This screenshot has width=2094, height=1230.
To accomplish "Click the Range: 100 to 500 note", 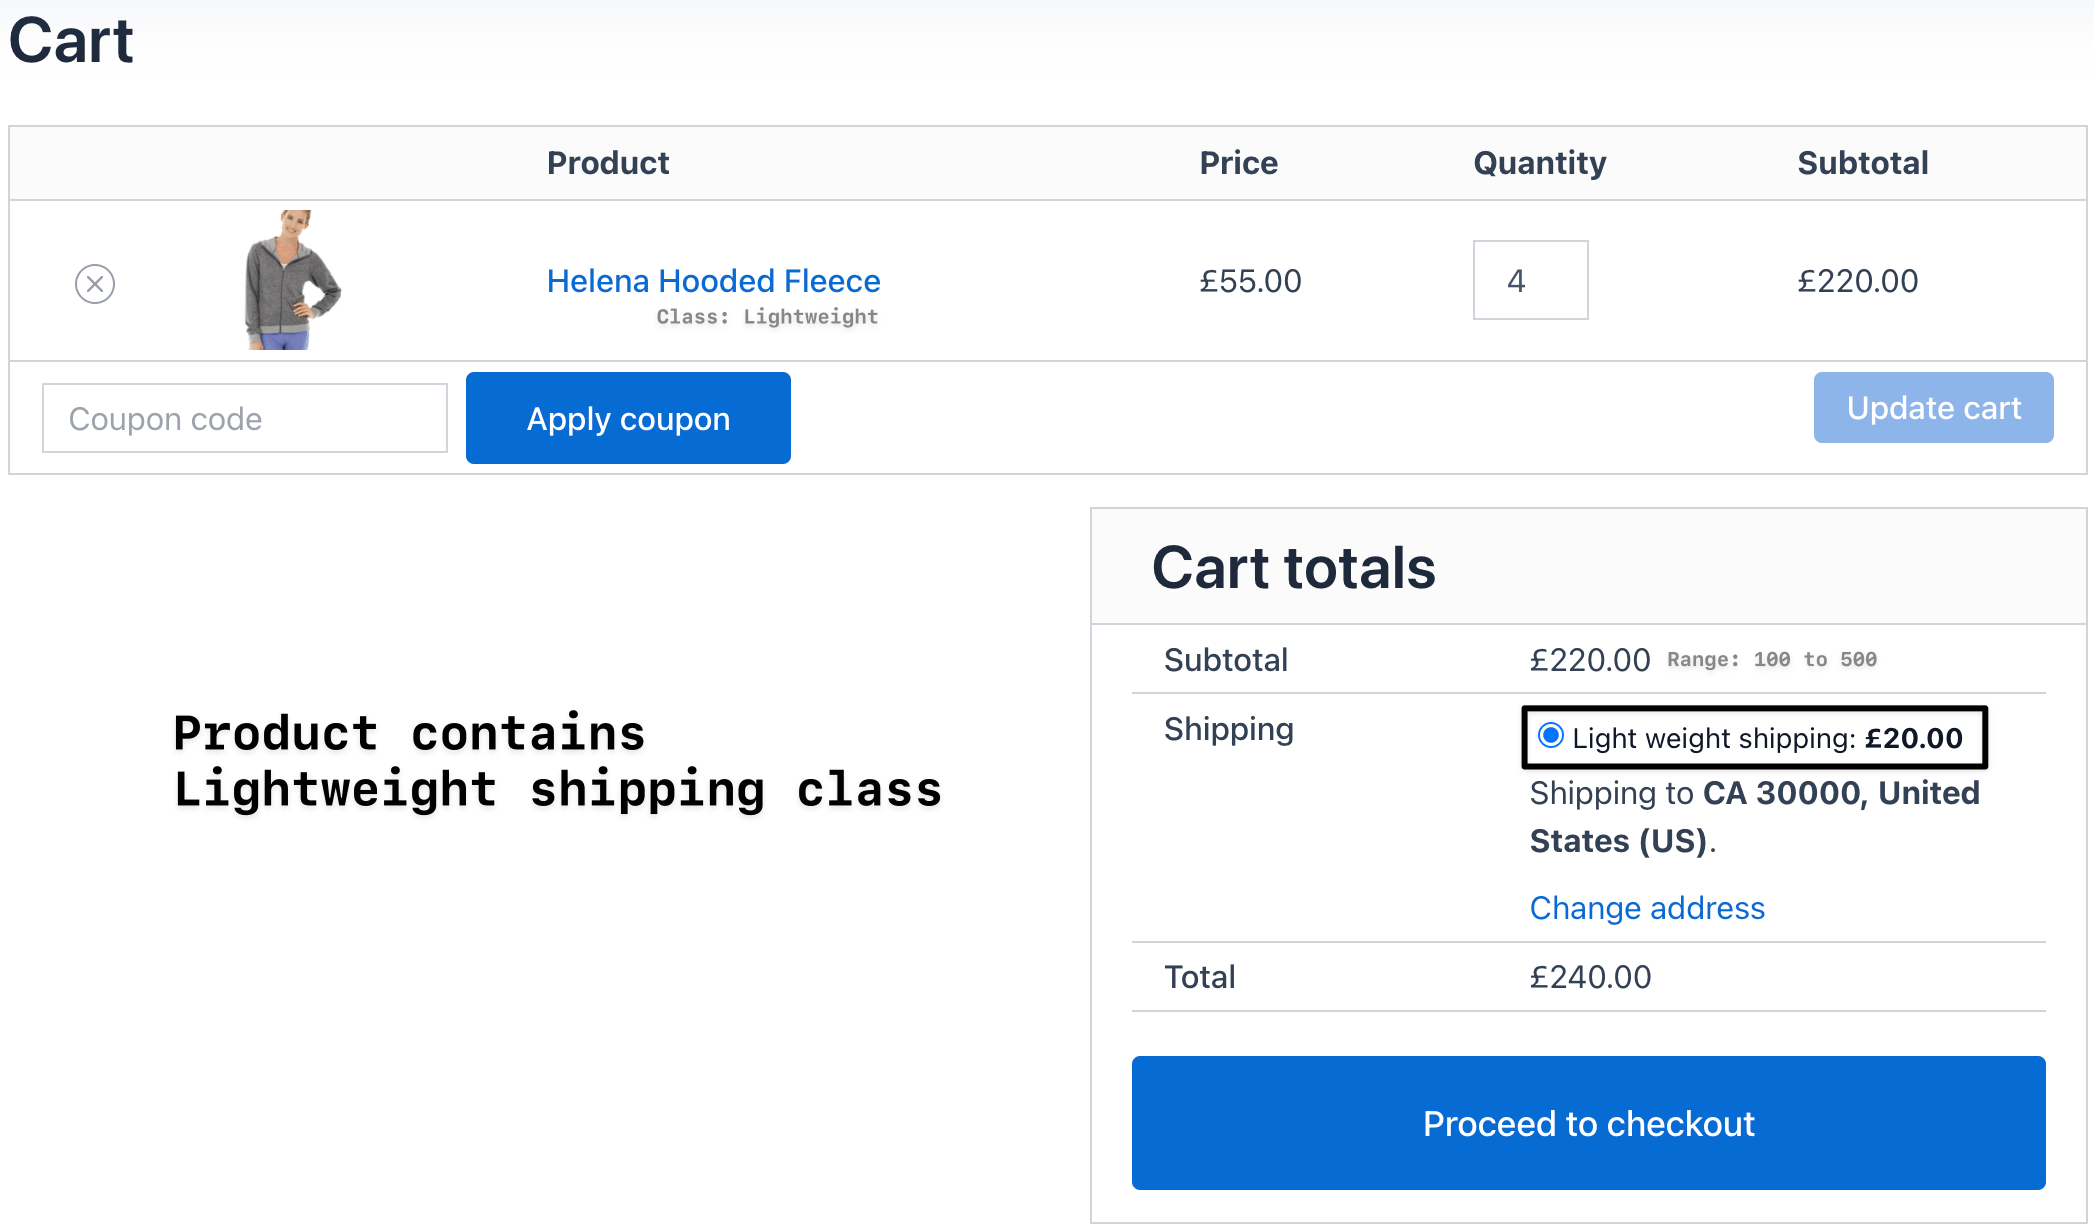I will click(x=1771, y=660).
